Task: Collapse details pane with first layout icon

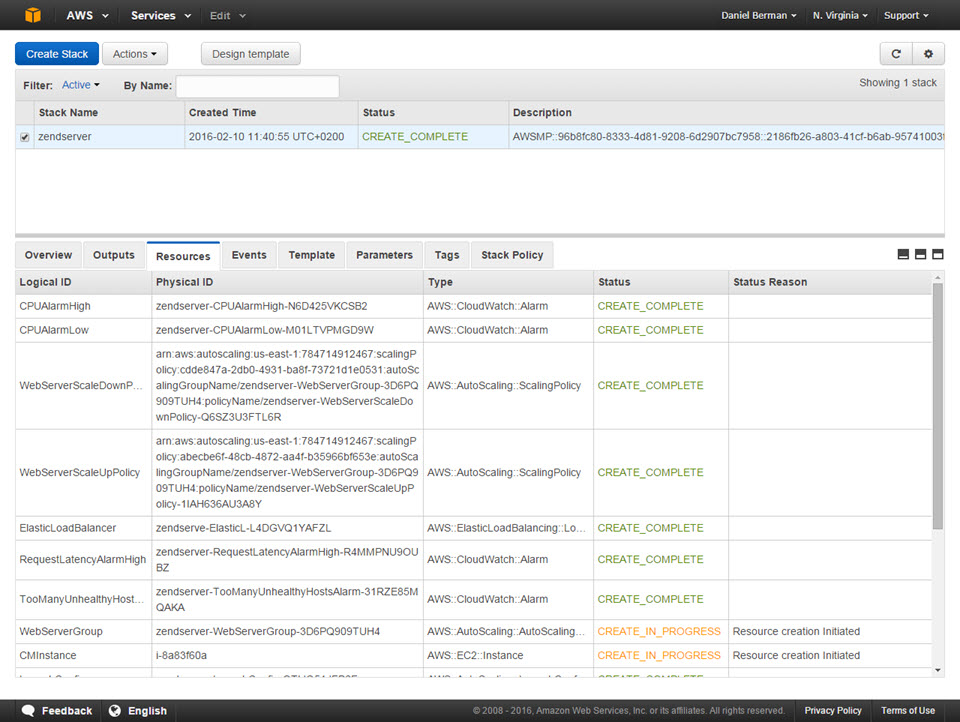Action: [x=902, y=254]
